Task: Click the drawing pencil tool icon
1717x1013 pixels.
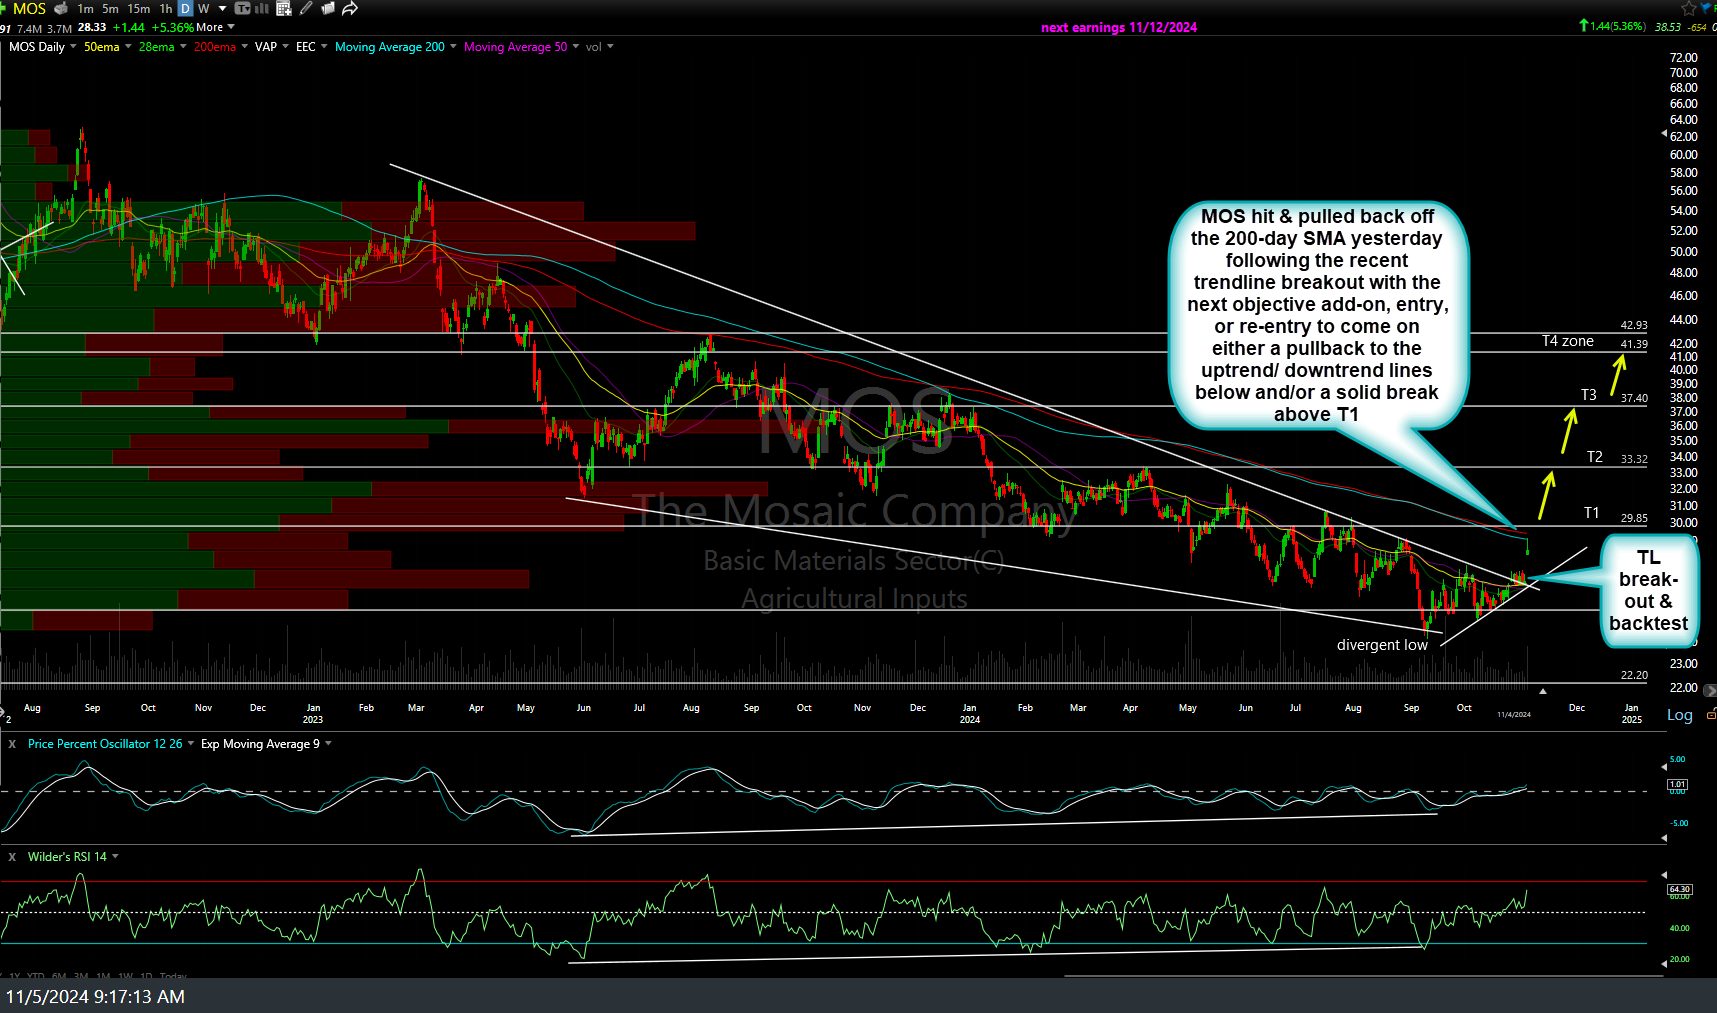Action: pyautogui.click(x=306, y=8)
